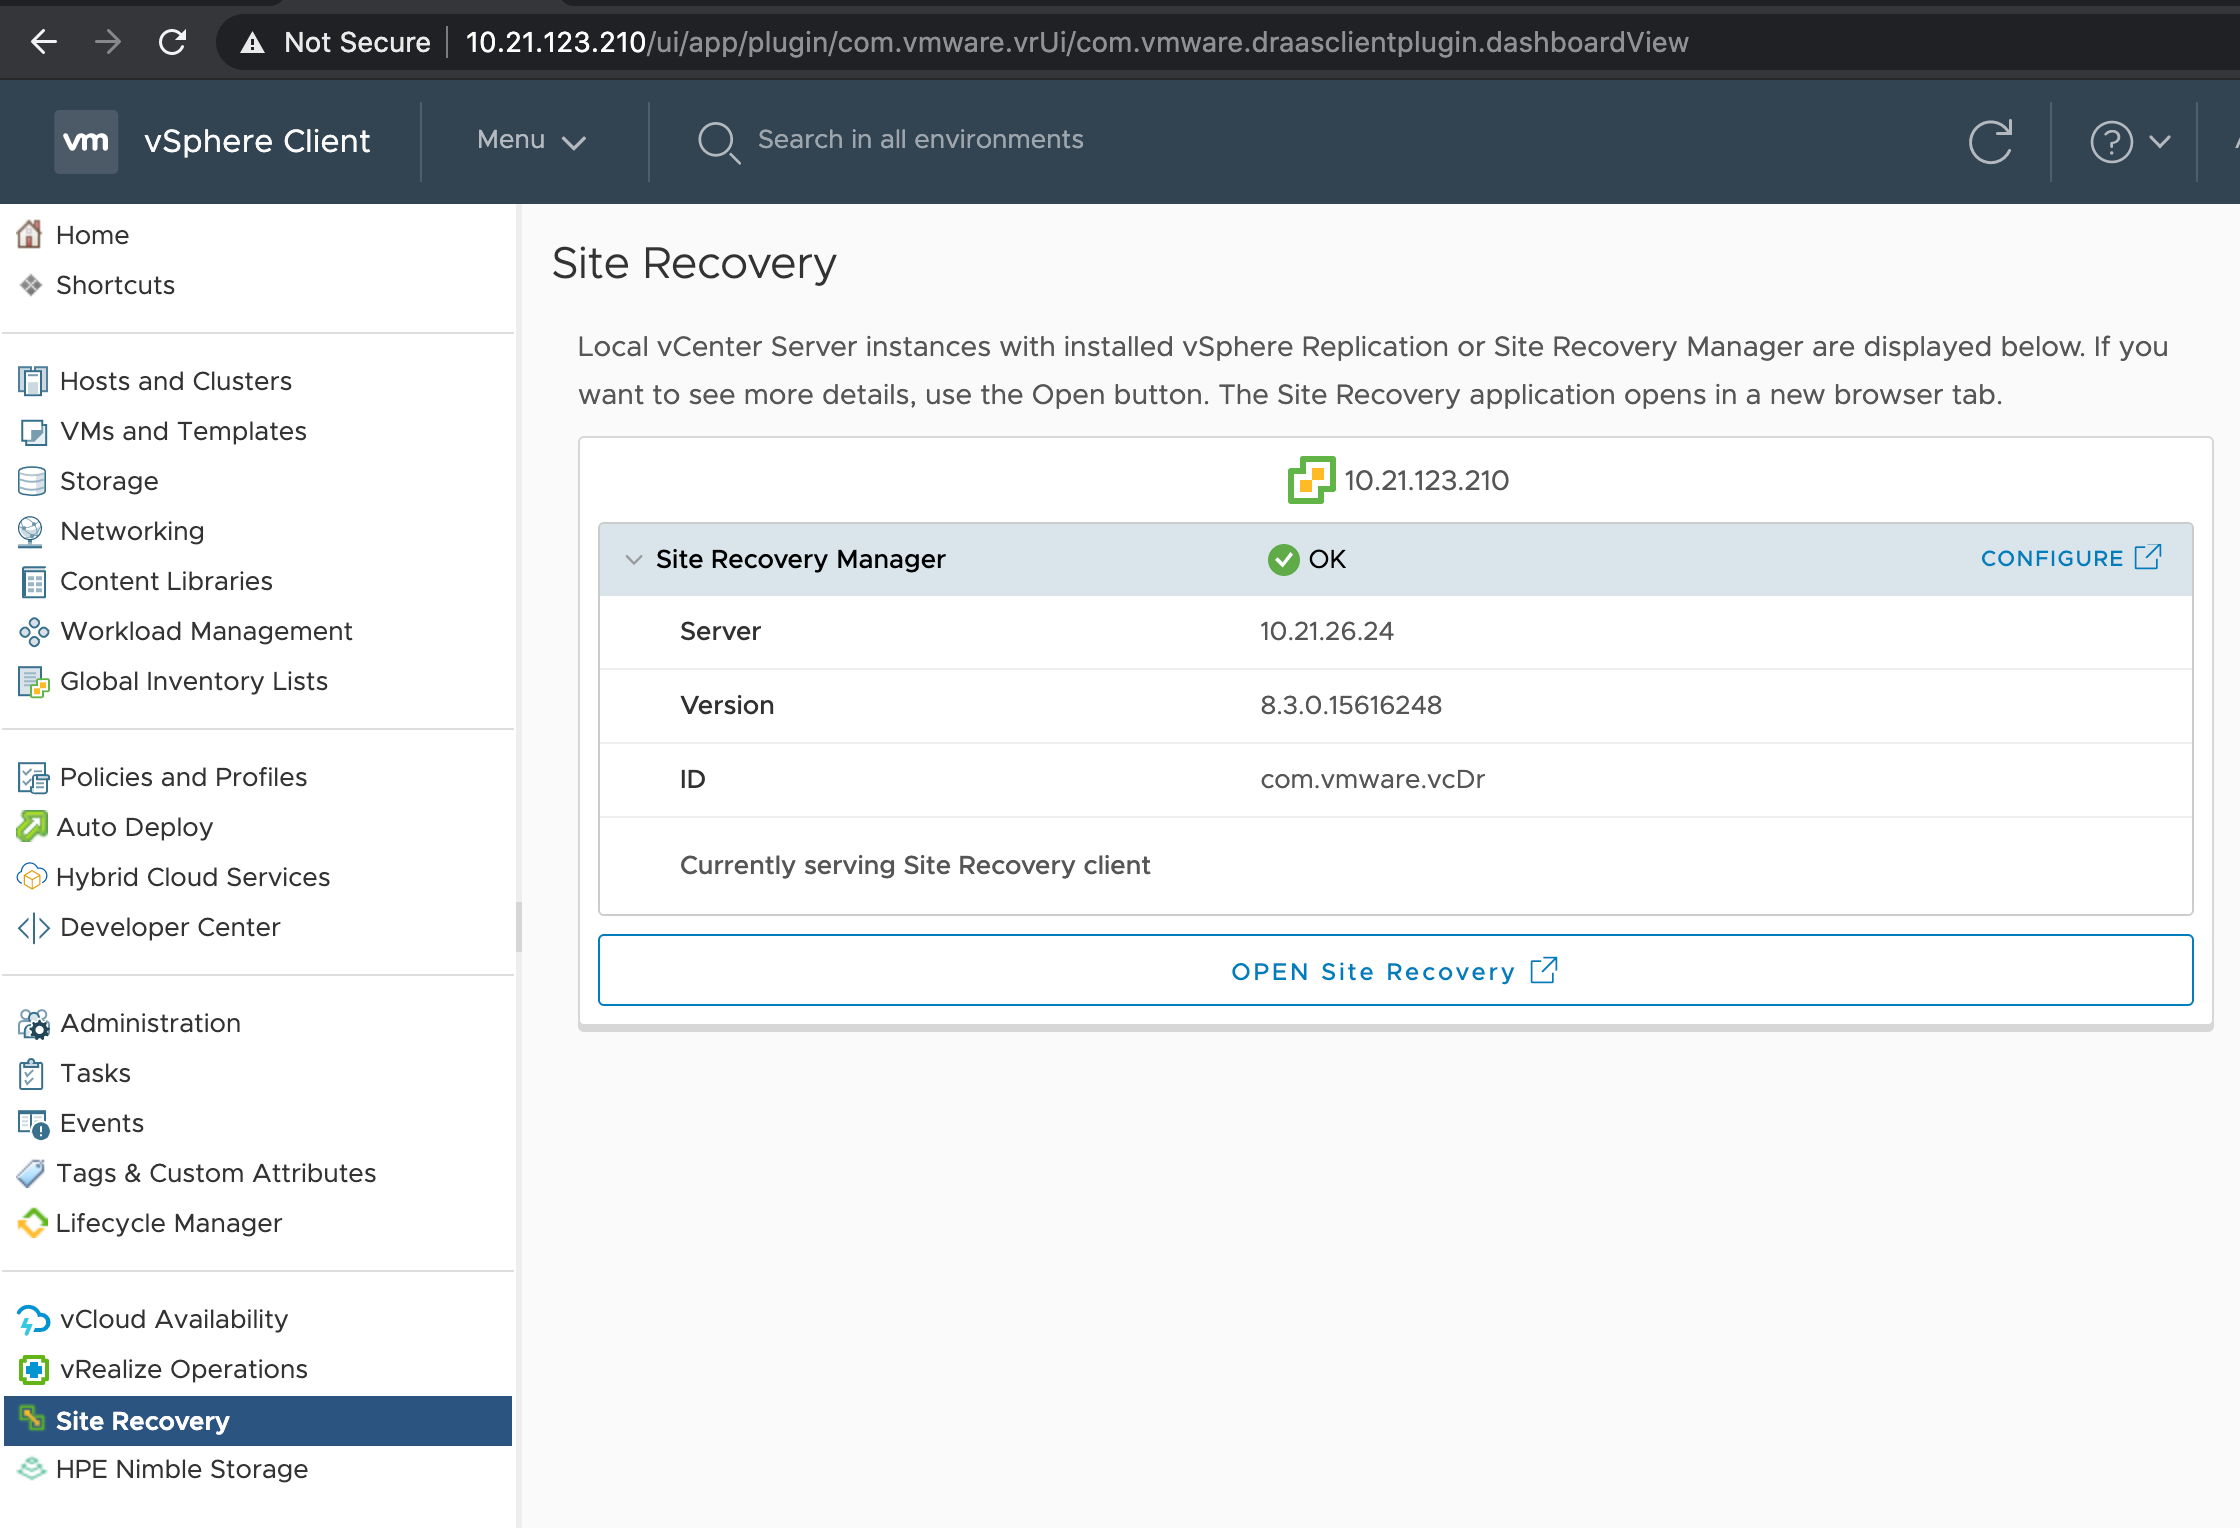Screen dimensions: 2240x1528
Task: Click the vRealize Operations icon
Action: (x=33, y=1369)
